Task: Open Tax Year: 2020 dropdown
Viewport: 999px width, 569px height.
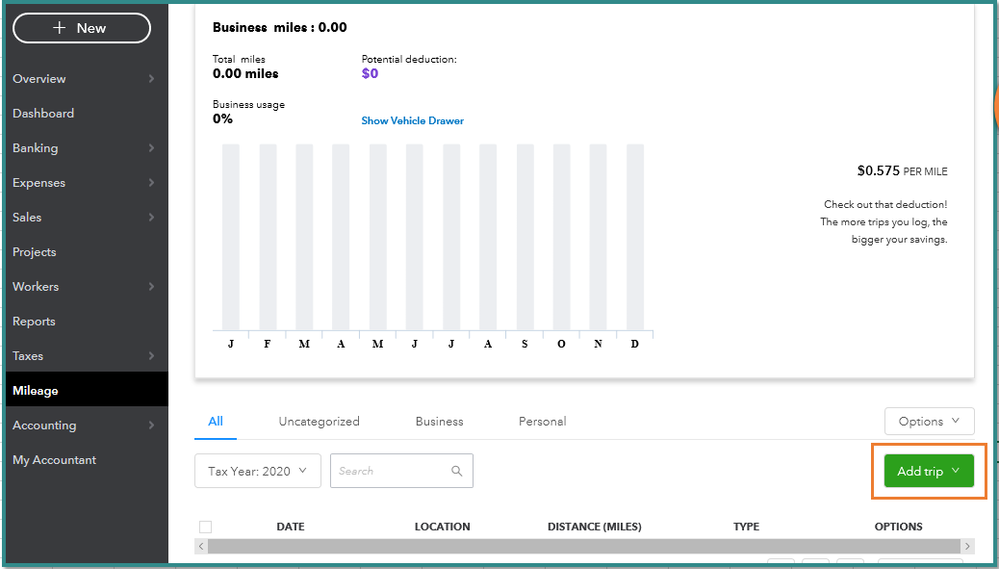Action: click(257, 471)
